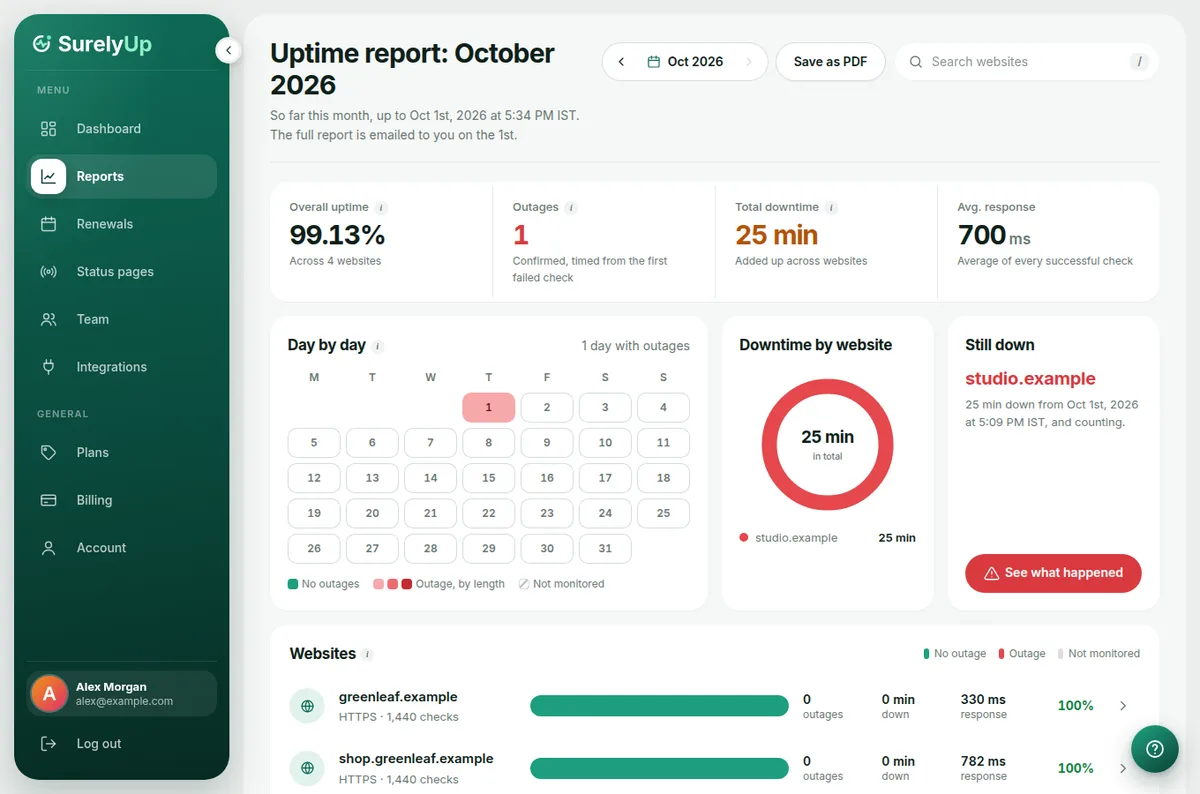Viewport: 1200px width, 794px height.
Task: Open Status pages section
Action: pos(122,272)
